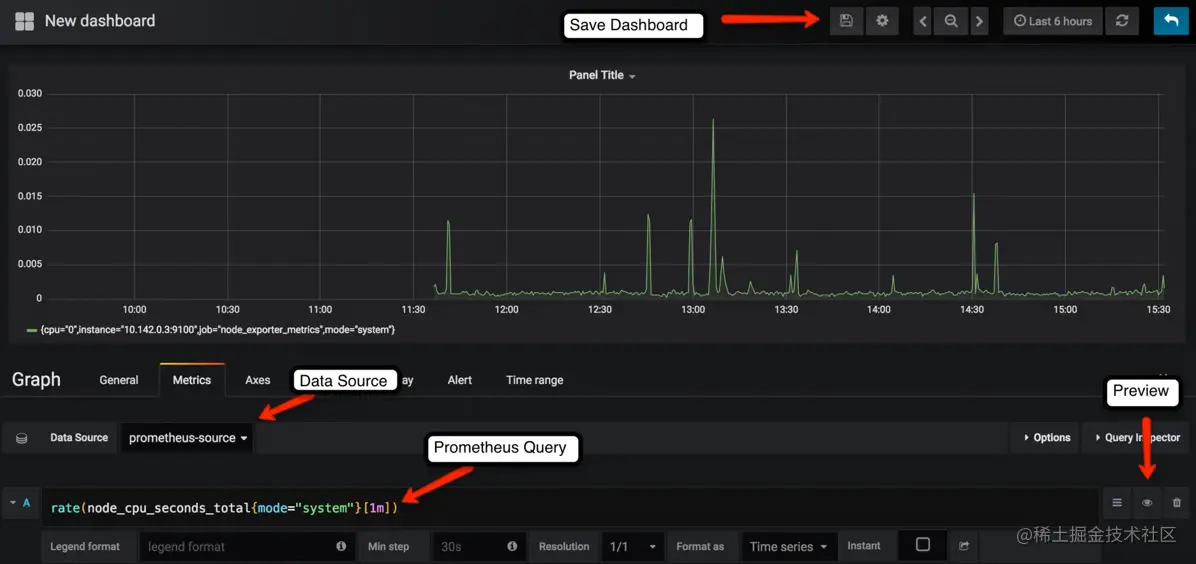Image resolution: width=1196 pixels, height=564 pixels.
Task: Open the Format as Time series dropdown
Action: tap(789, 546)
